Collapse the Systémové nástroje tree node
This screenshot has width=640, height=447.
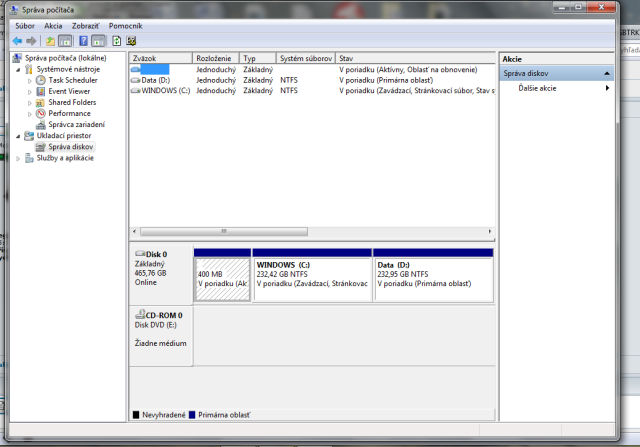[18, 70]
